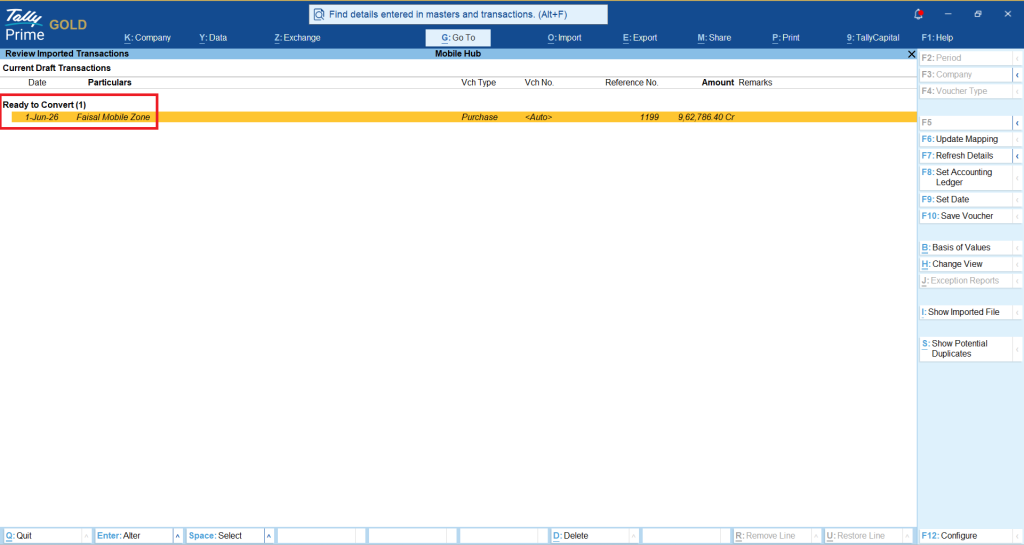Screen dimensions: 1024x545
Task: Click D: Delete button
Action: coord(590,536)
